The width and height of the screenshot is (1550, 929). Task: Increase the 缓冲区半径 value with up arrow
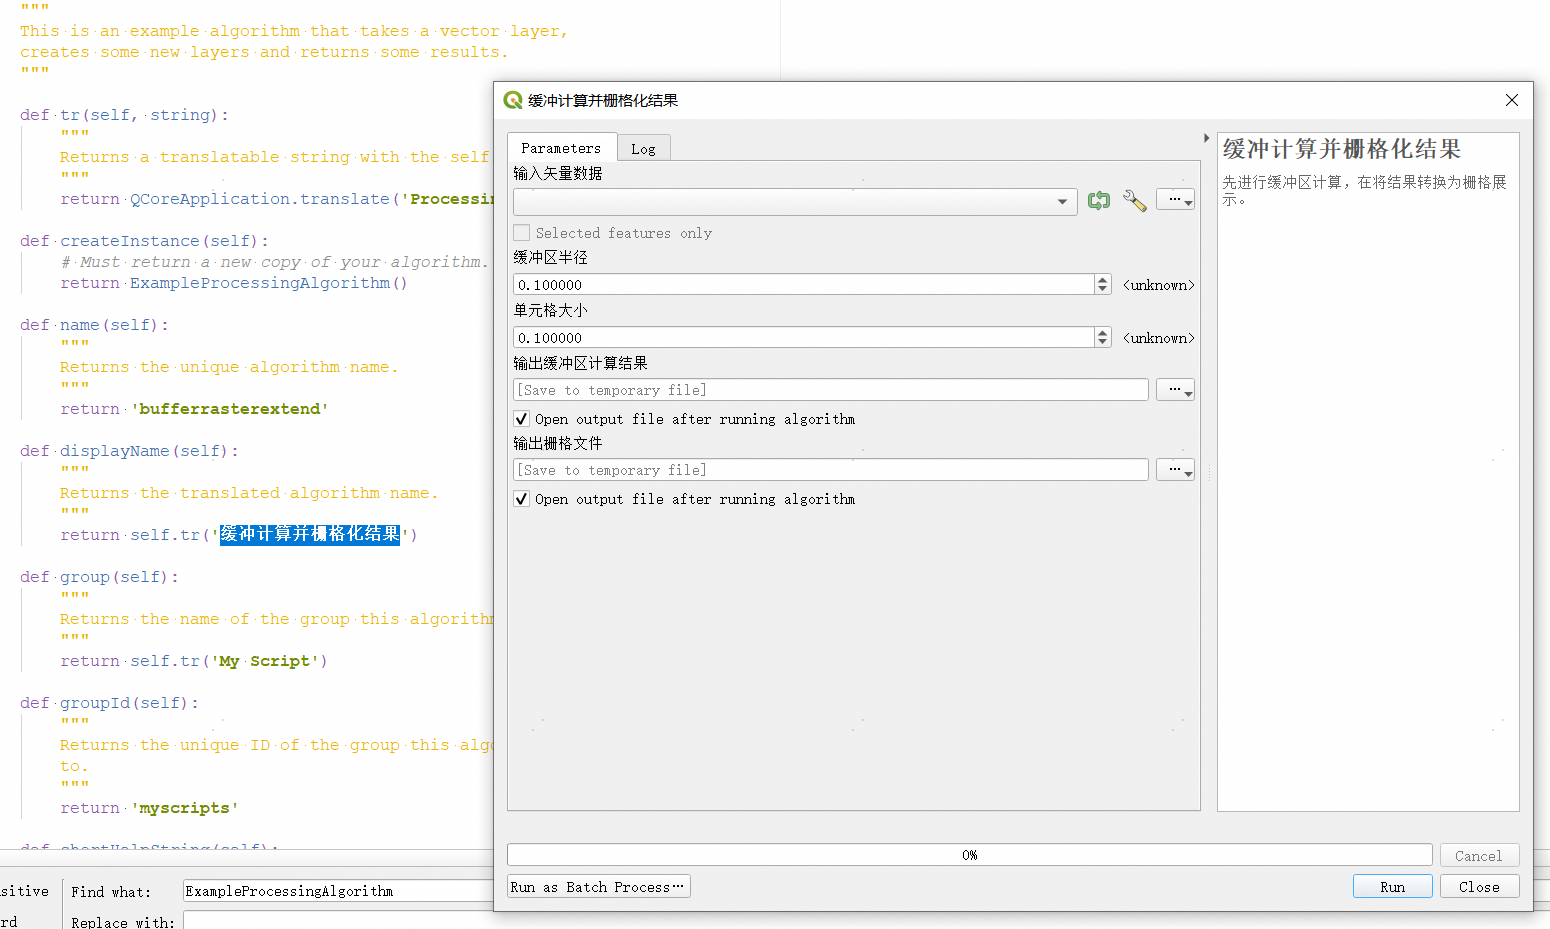[x=1102, y=280]
